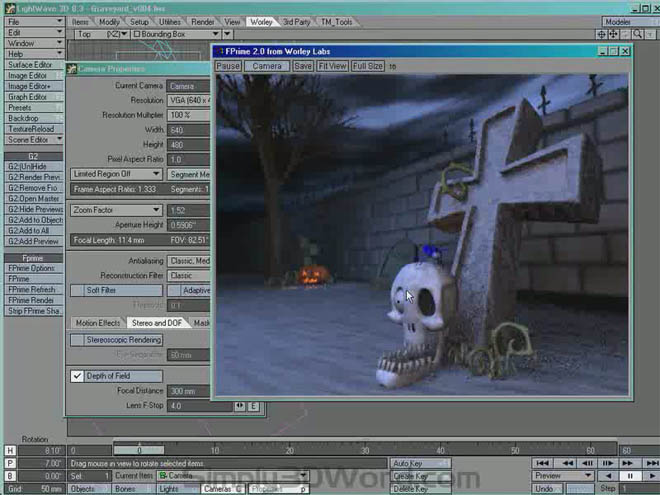This screenshot has width=660, height=495.
Task: Switch to the Render tab
Action: pos(202,22)
